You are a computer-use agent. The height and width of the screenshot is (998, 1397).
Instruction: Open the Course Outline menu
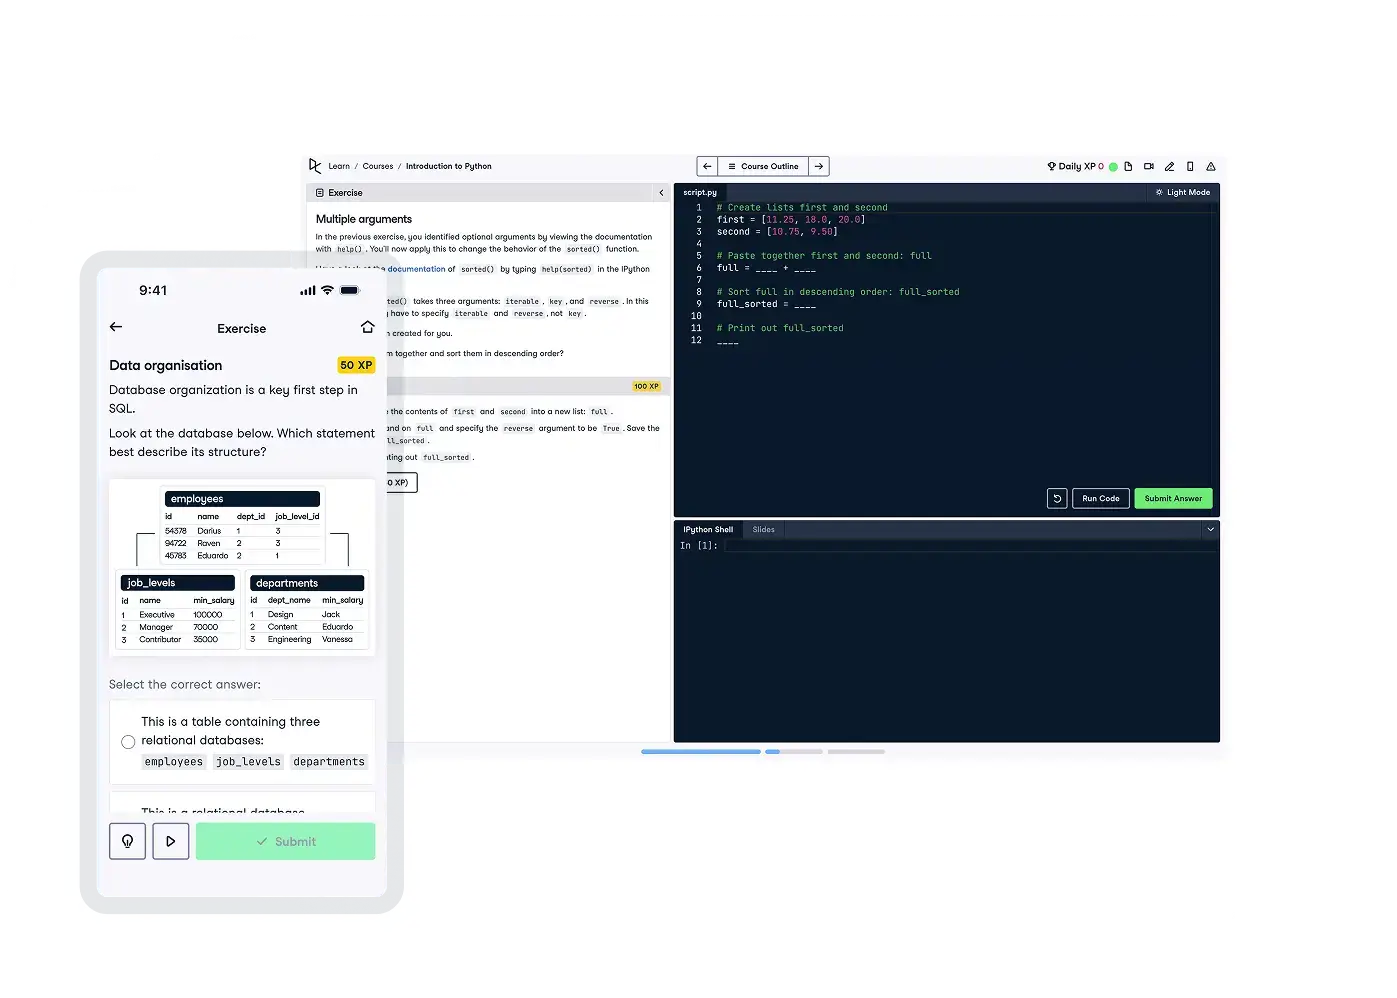point(763,166)
